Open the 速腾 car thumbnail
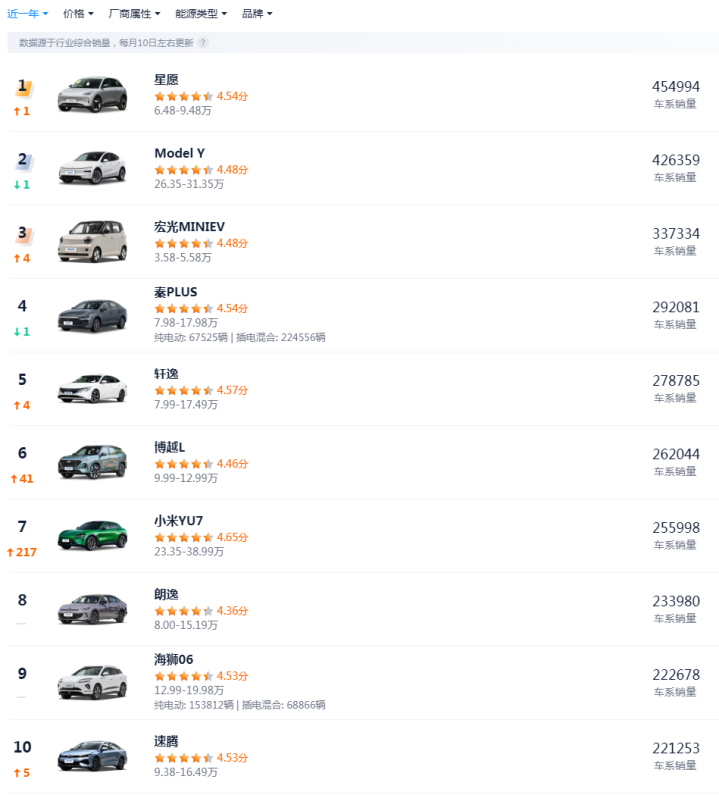The image size is (719, 795). (92, 756)
